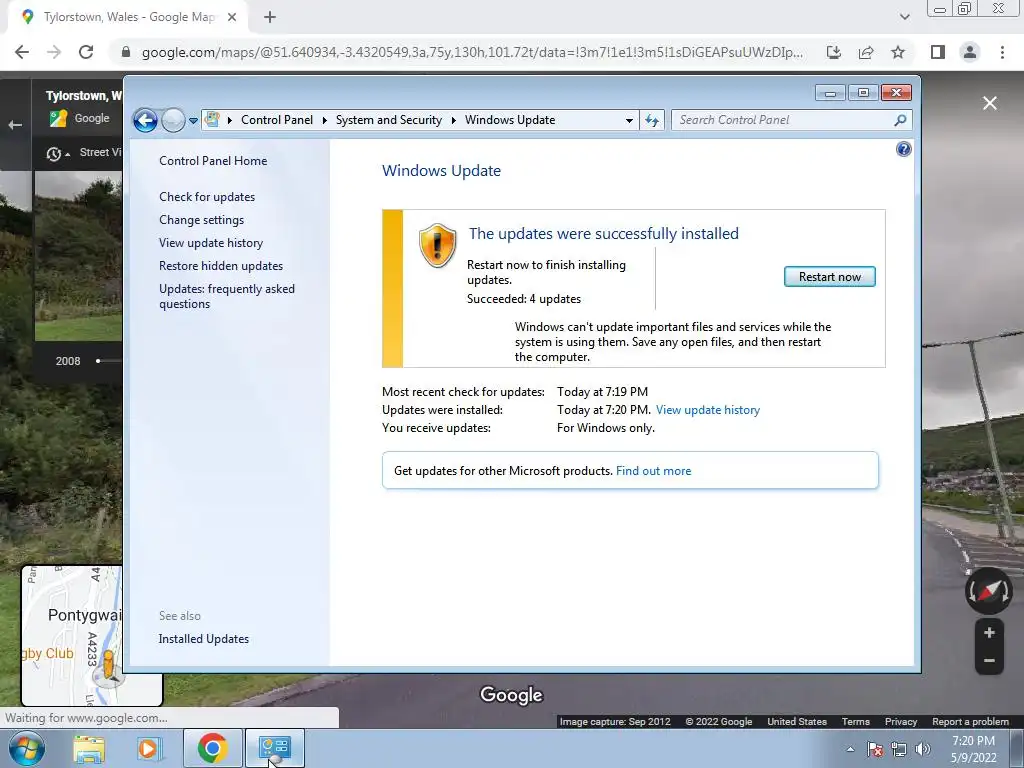Select Windows Update in the breadcrumb
This screenshot has width=1024, height=768.
(510, 120)
